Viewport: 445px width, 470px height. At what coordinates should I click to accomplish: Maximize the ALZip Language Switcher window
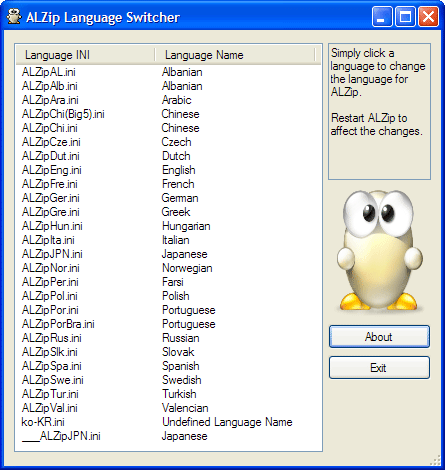click(405, 17)
